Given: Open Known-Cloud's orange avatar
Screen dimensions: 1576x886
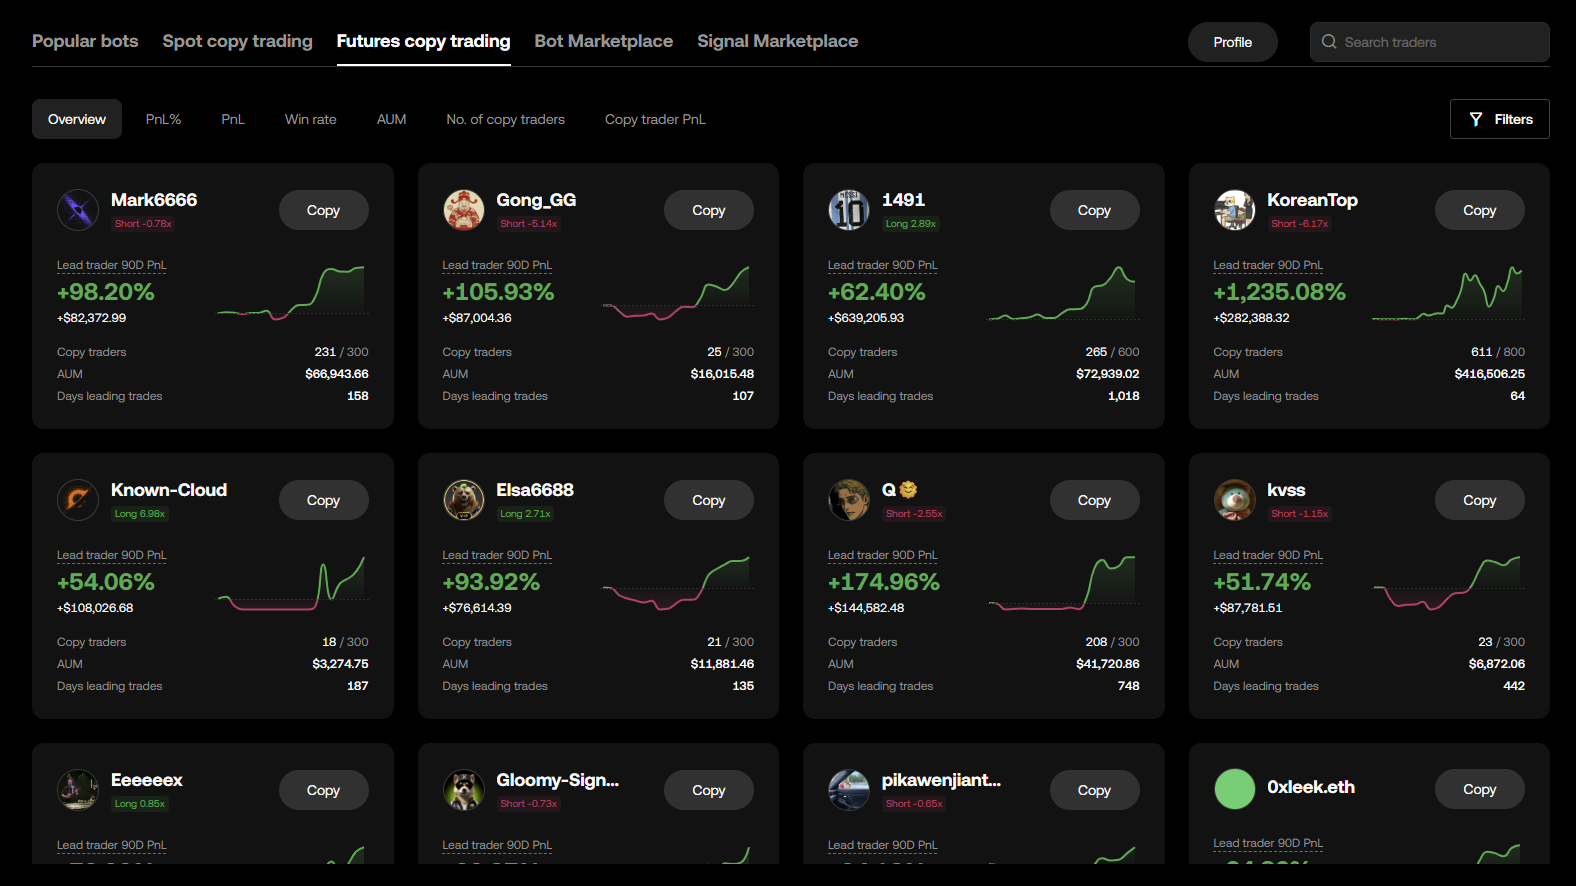Looking at the screenshot, I should point(78,500).
